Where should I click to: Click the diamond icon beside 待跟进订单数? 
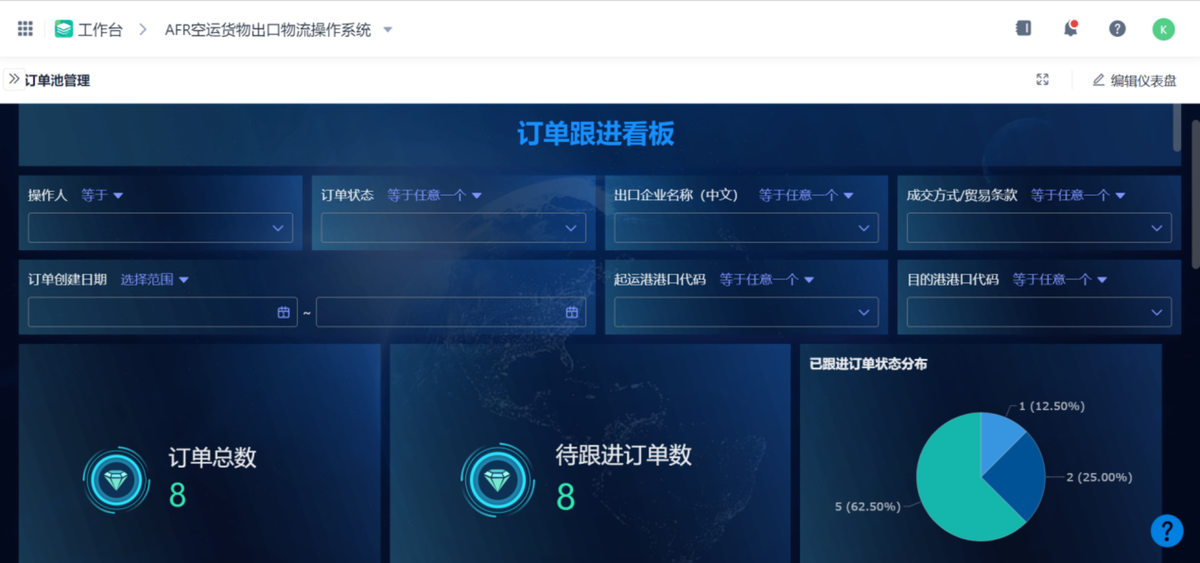tap(495, 480)
